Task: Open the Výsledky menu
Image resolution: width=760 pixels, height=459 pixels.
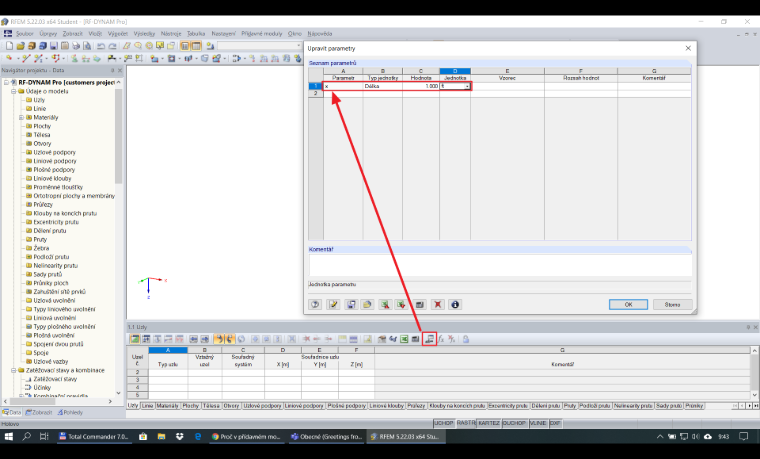Action: (x=144, y=33)
